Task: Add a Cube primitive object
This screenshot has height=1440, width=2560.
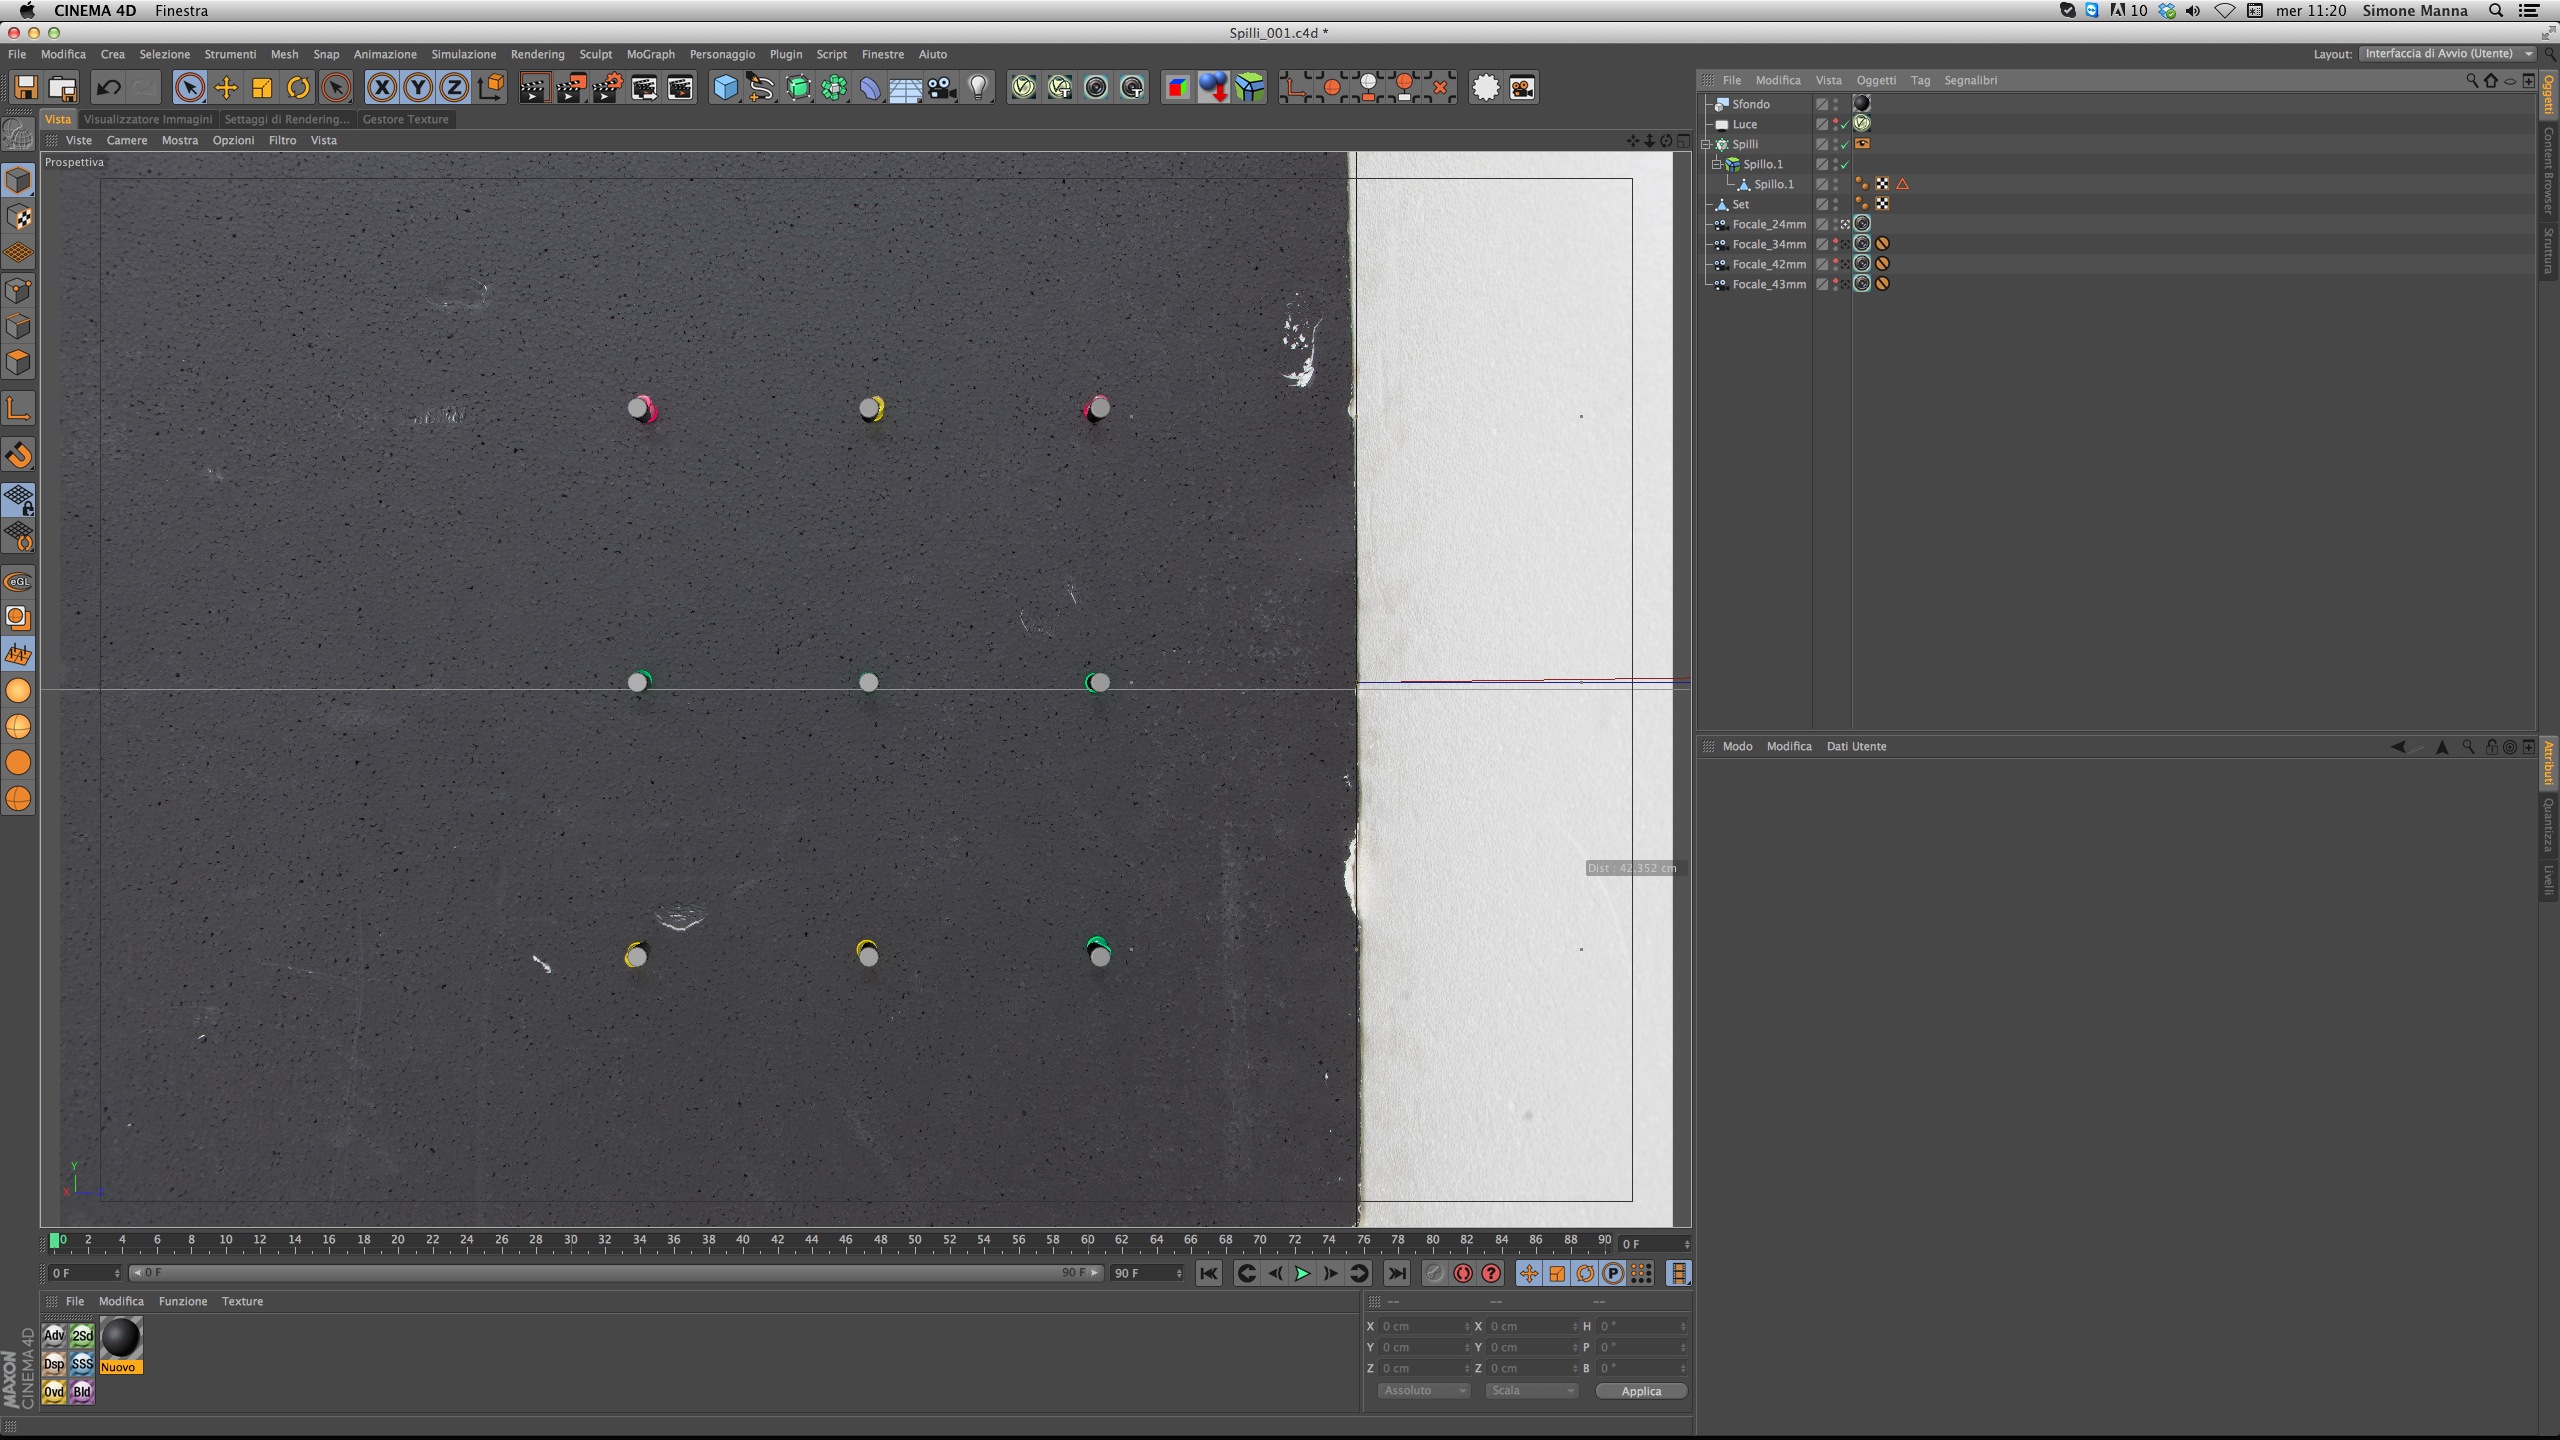Action: click(725, 88)
